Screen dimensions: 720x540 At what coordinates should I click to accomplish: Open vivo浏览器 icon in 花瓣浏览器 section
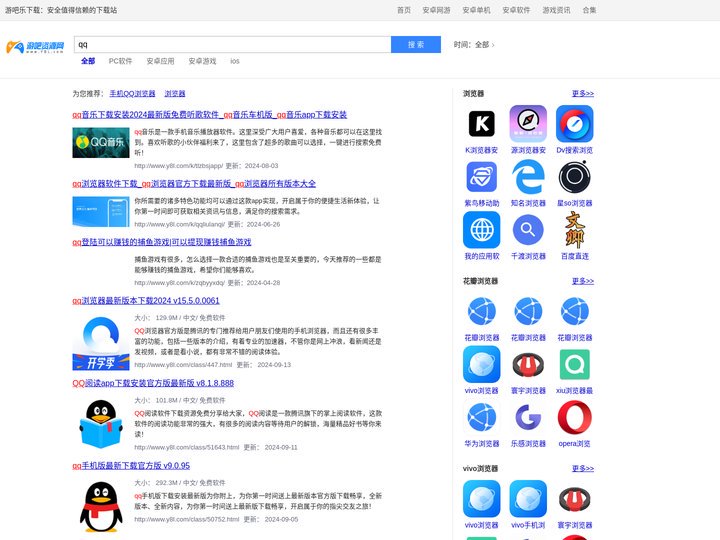[x=481, y=364]
